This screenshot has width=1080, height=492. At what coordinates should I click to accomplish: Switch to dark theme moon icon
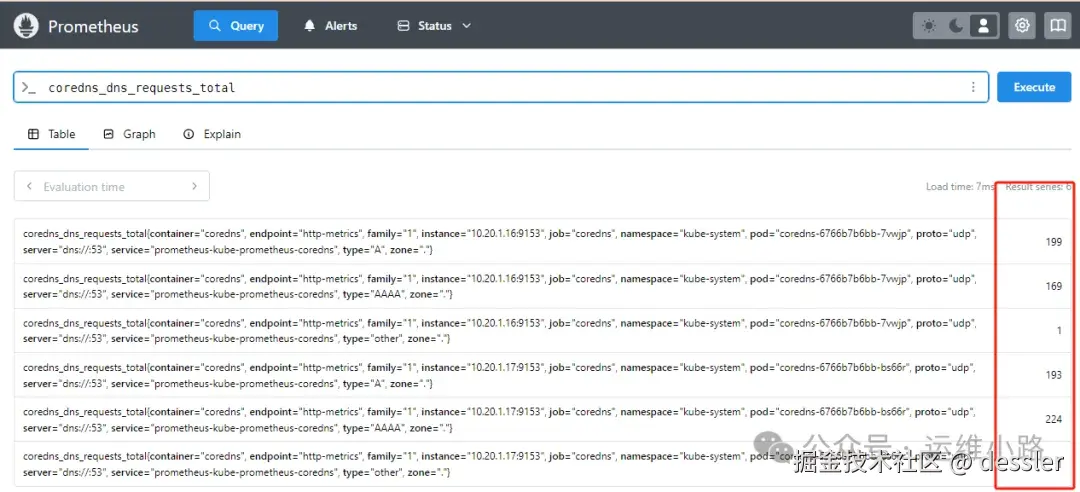(956, 26)
